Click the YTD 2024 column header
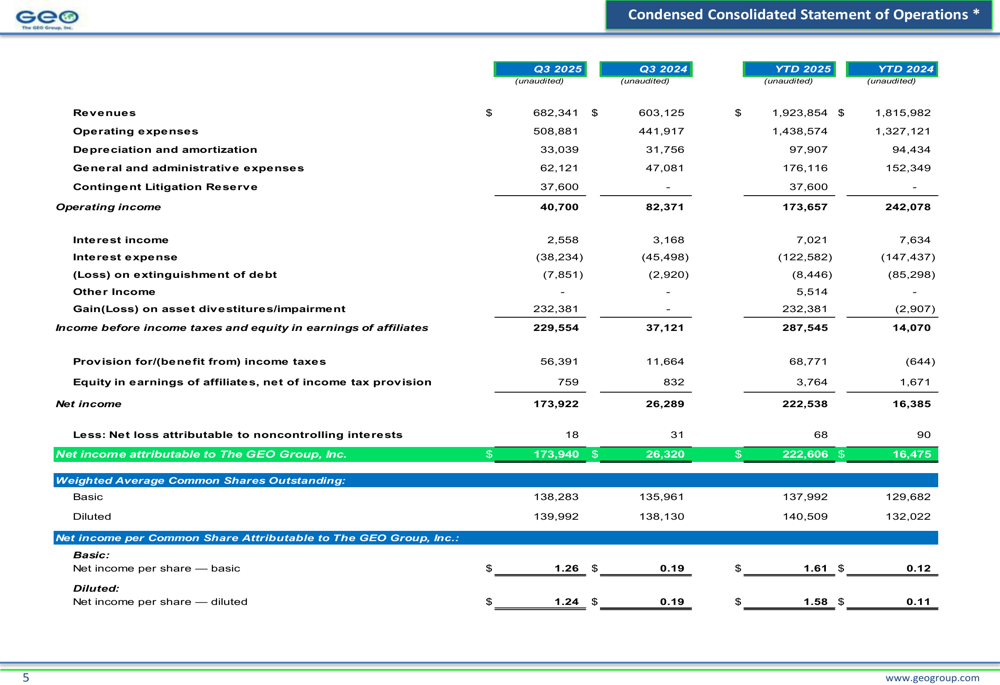The image size is (1000, 685). (x=892, y=68)
